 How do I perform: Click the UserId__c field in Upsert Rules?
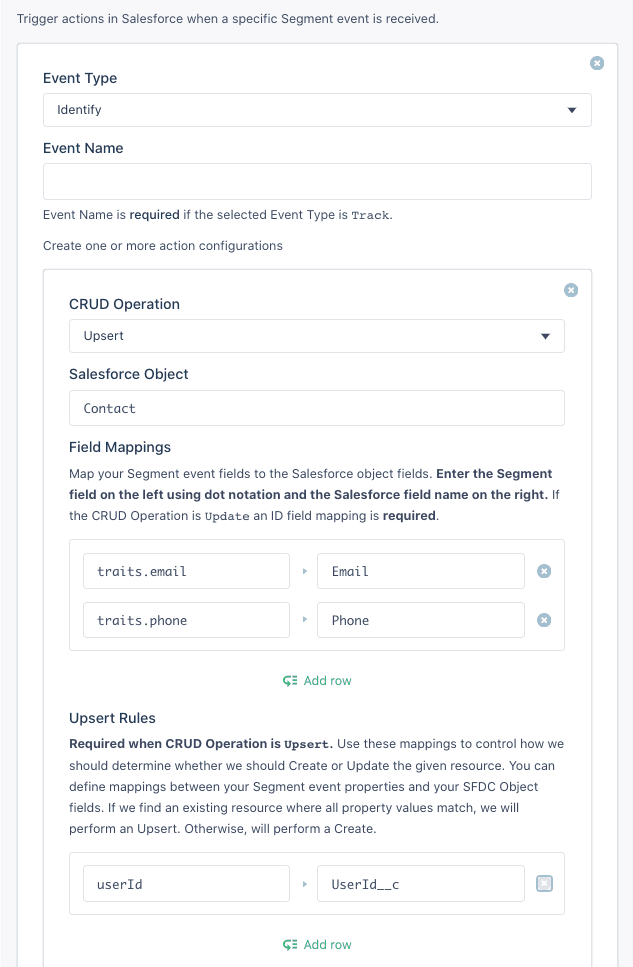click(x=420, y=883)
